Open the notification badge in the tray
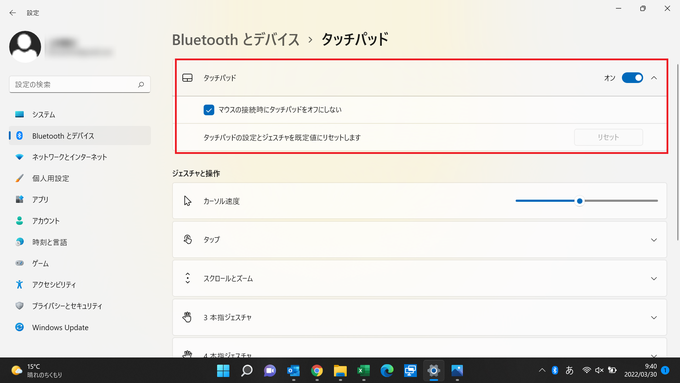The height and width of the screenshot is (383, 680). tap(665, 370)
